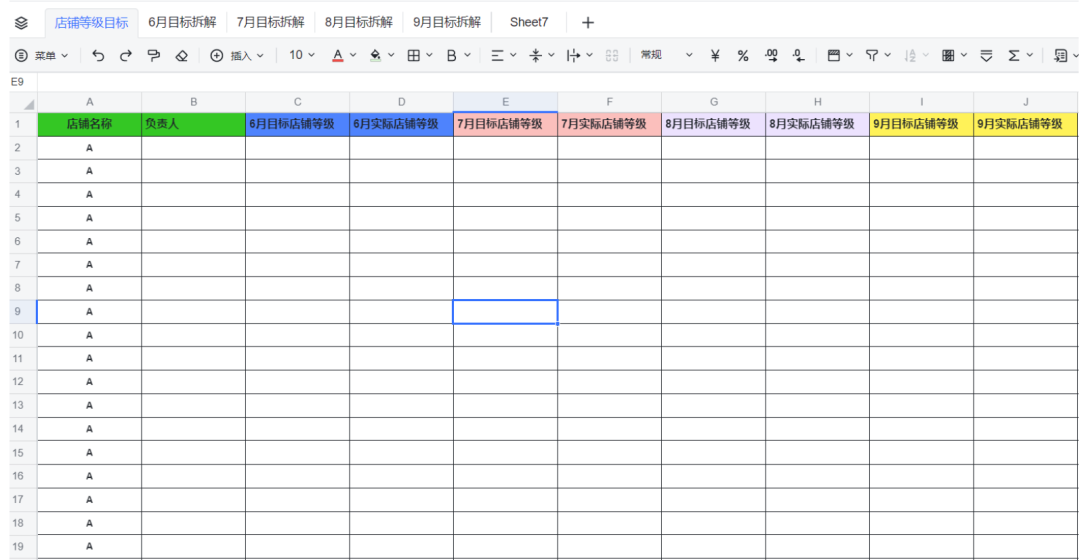The height and width of the screenshot is (560, 1080).
Task: Click the formula bar input area
Action: (x=558, y=82)
